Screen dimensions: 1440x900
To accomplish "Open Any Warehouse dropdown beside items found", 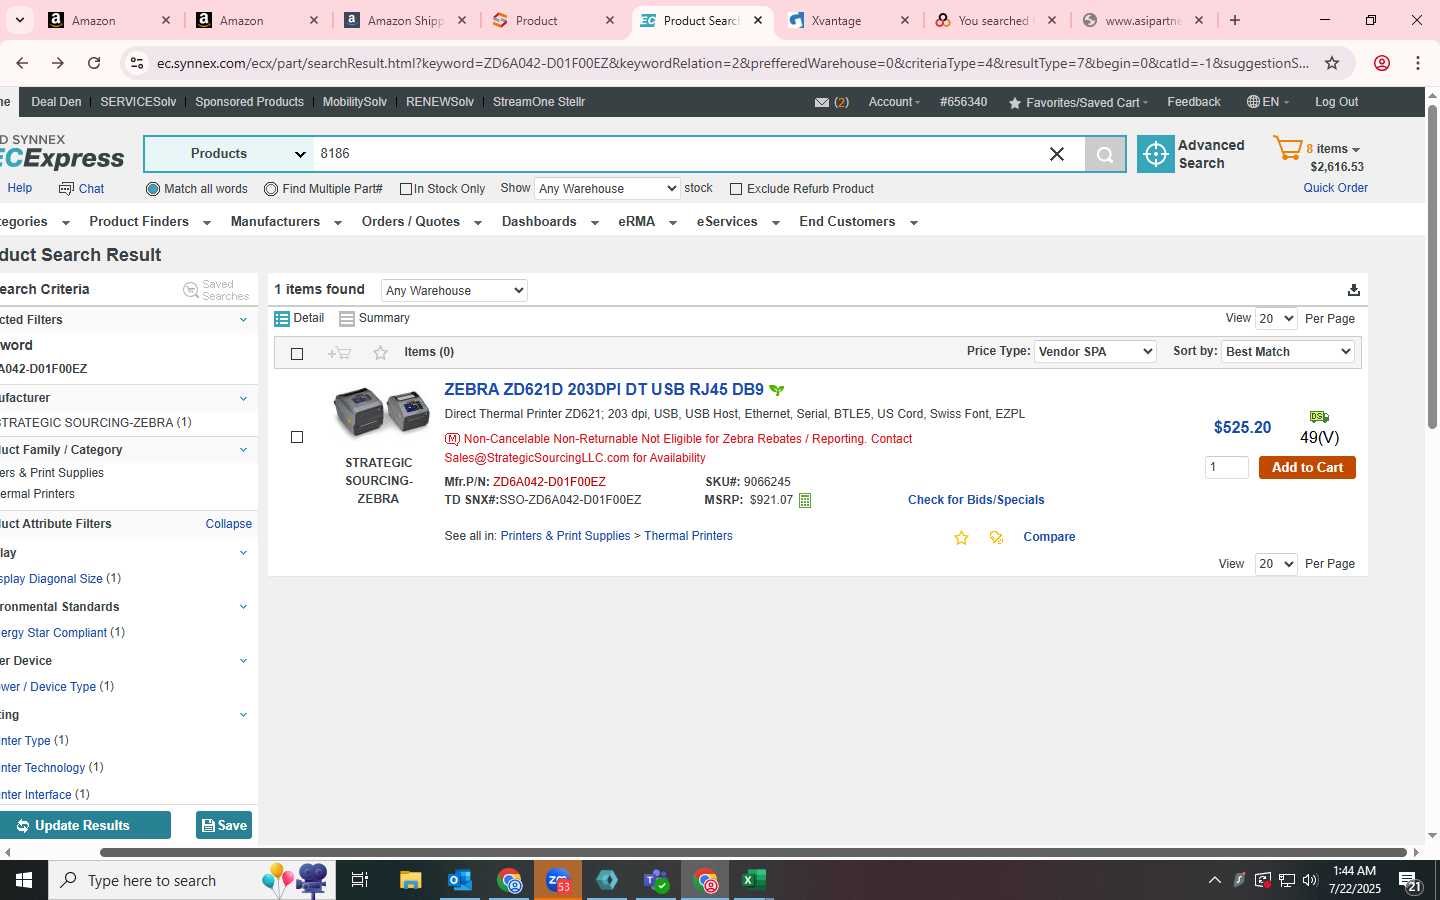I will click(454, 291).
